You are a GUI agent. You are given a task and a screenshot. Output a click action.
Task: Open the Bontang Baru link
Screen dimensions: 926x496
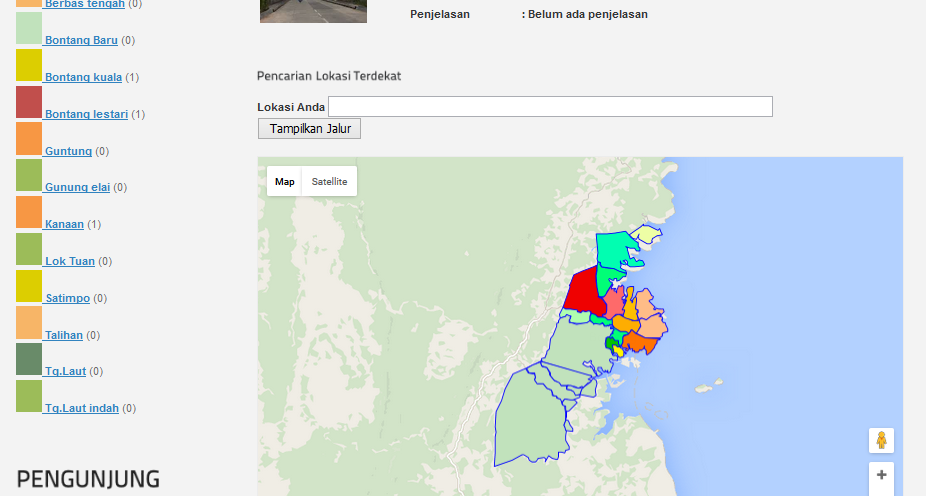[x=81, y=40]
